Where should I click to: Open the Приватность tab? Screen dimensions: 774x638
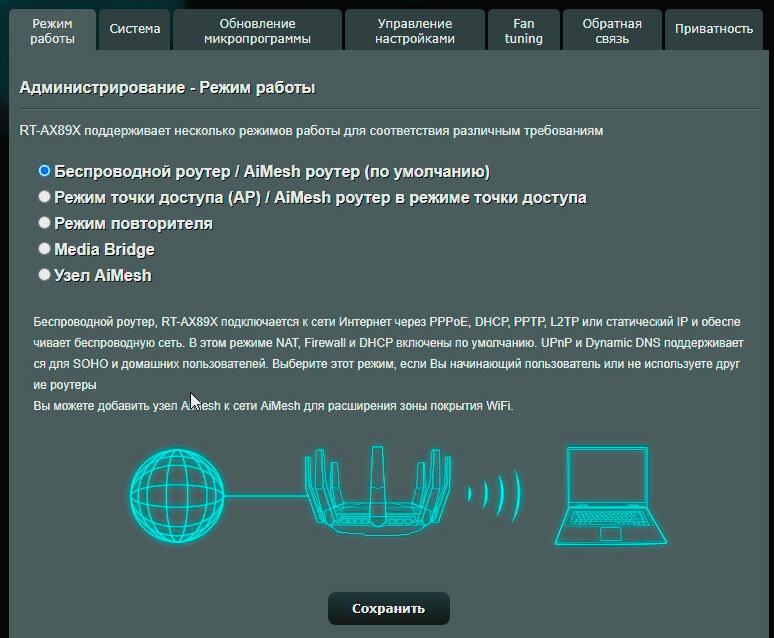[714, 29]
